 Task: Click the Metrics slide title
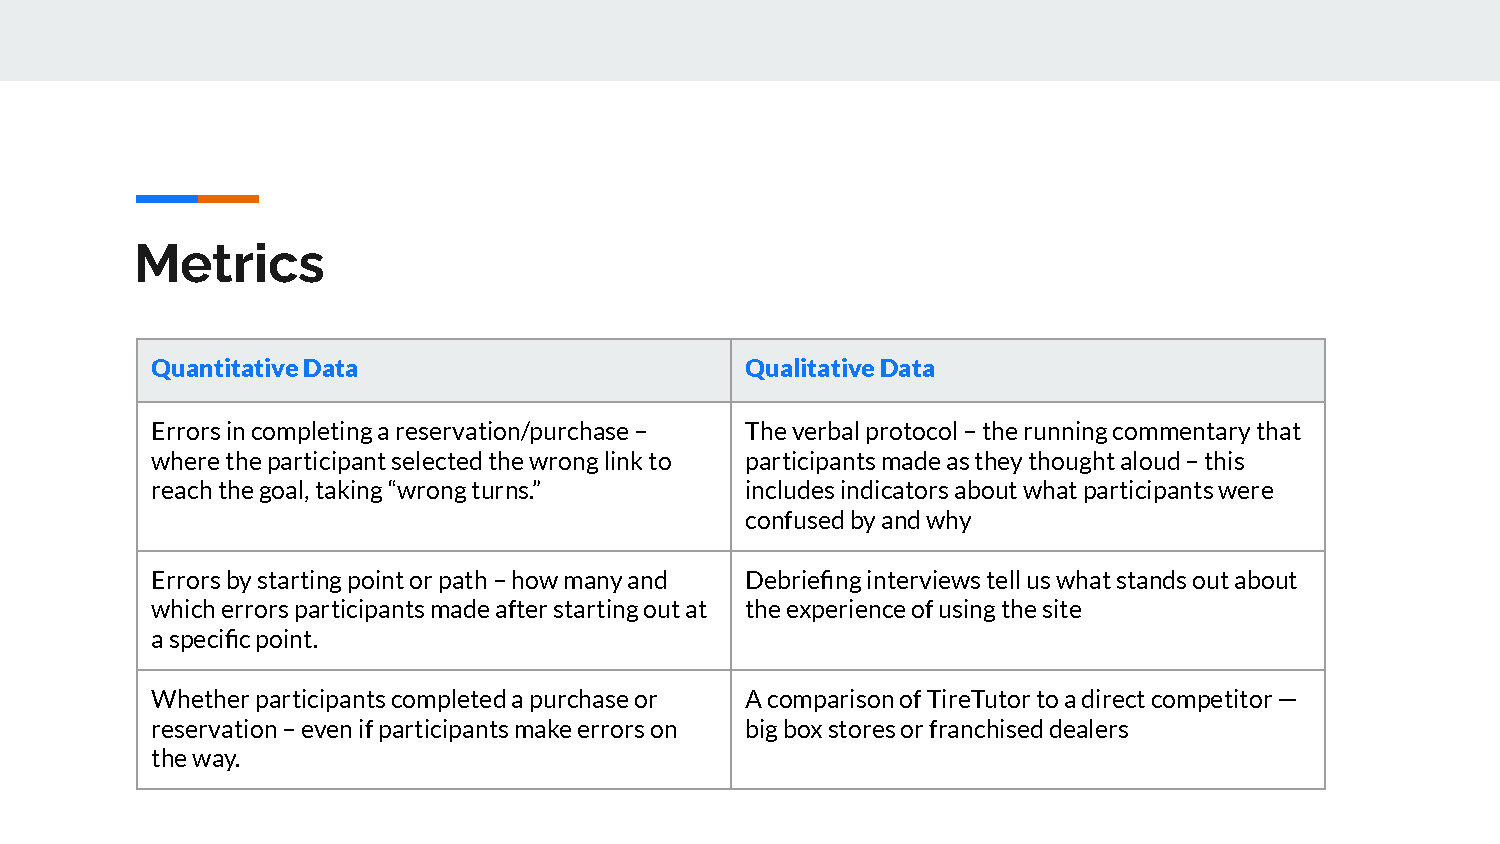[230, 264]
